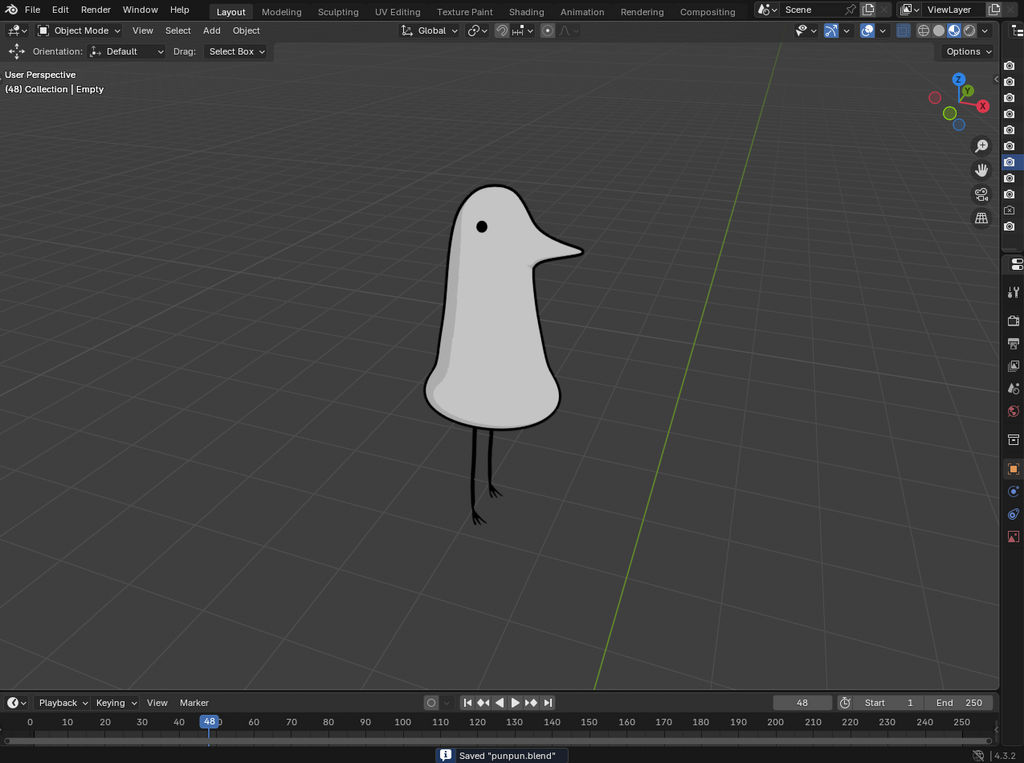Click the move cursor tool icon
1024x763 pixels.
coord(16,51)
